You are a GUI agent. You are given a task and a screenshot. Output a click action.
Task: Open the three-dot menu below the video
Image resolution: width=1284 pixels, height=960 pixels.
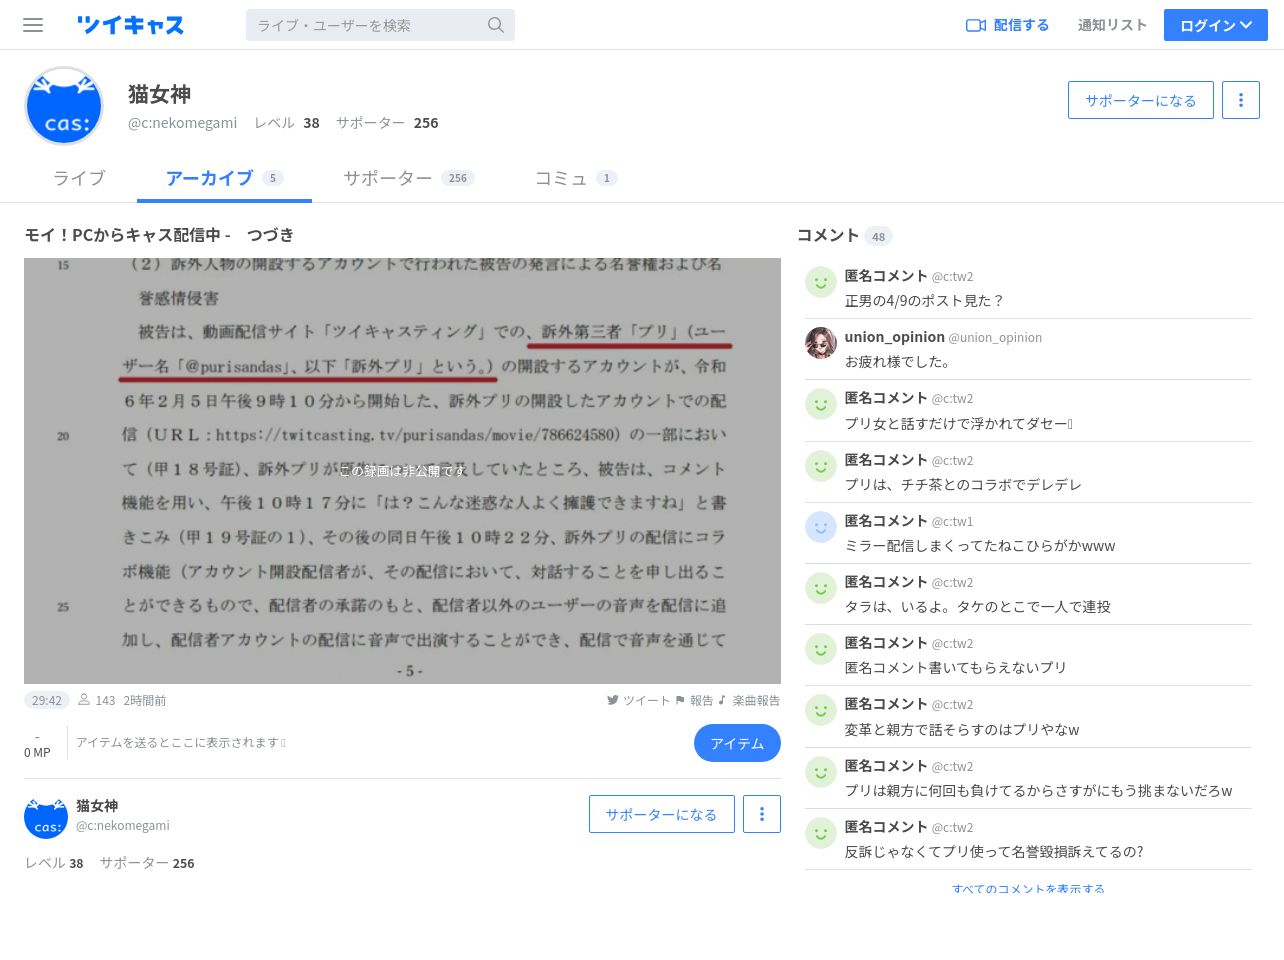[762, 814]
